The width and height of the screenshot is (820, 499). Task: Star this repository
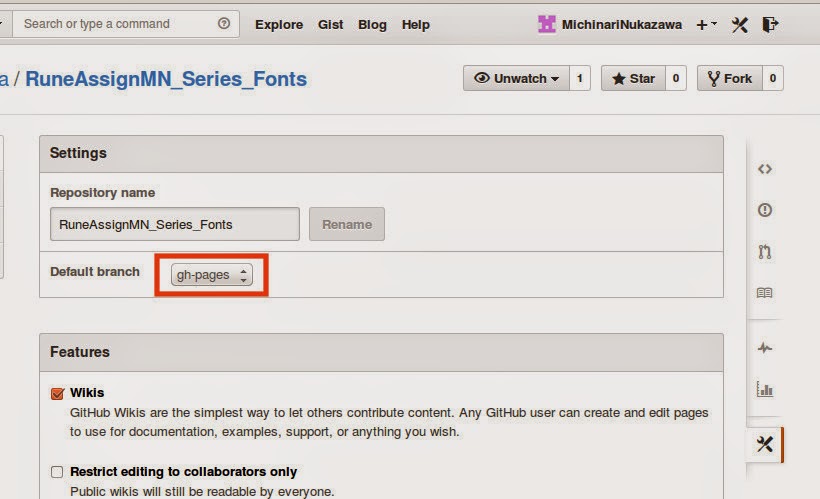(633, 78)
